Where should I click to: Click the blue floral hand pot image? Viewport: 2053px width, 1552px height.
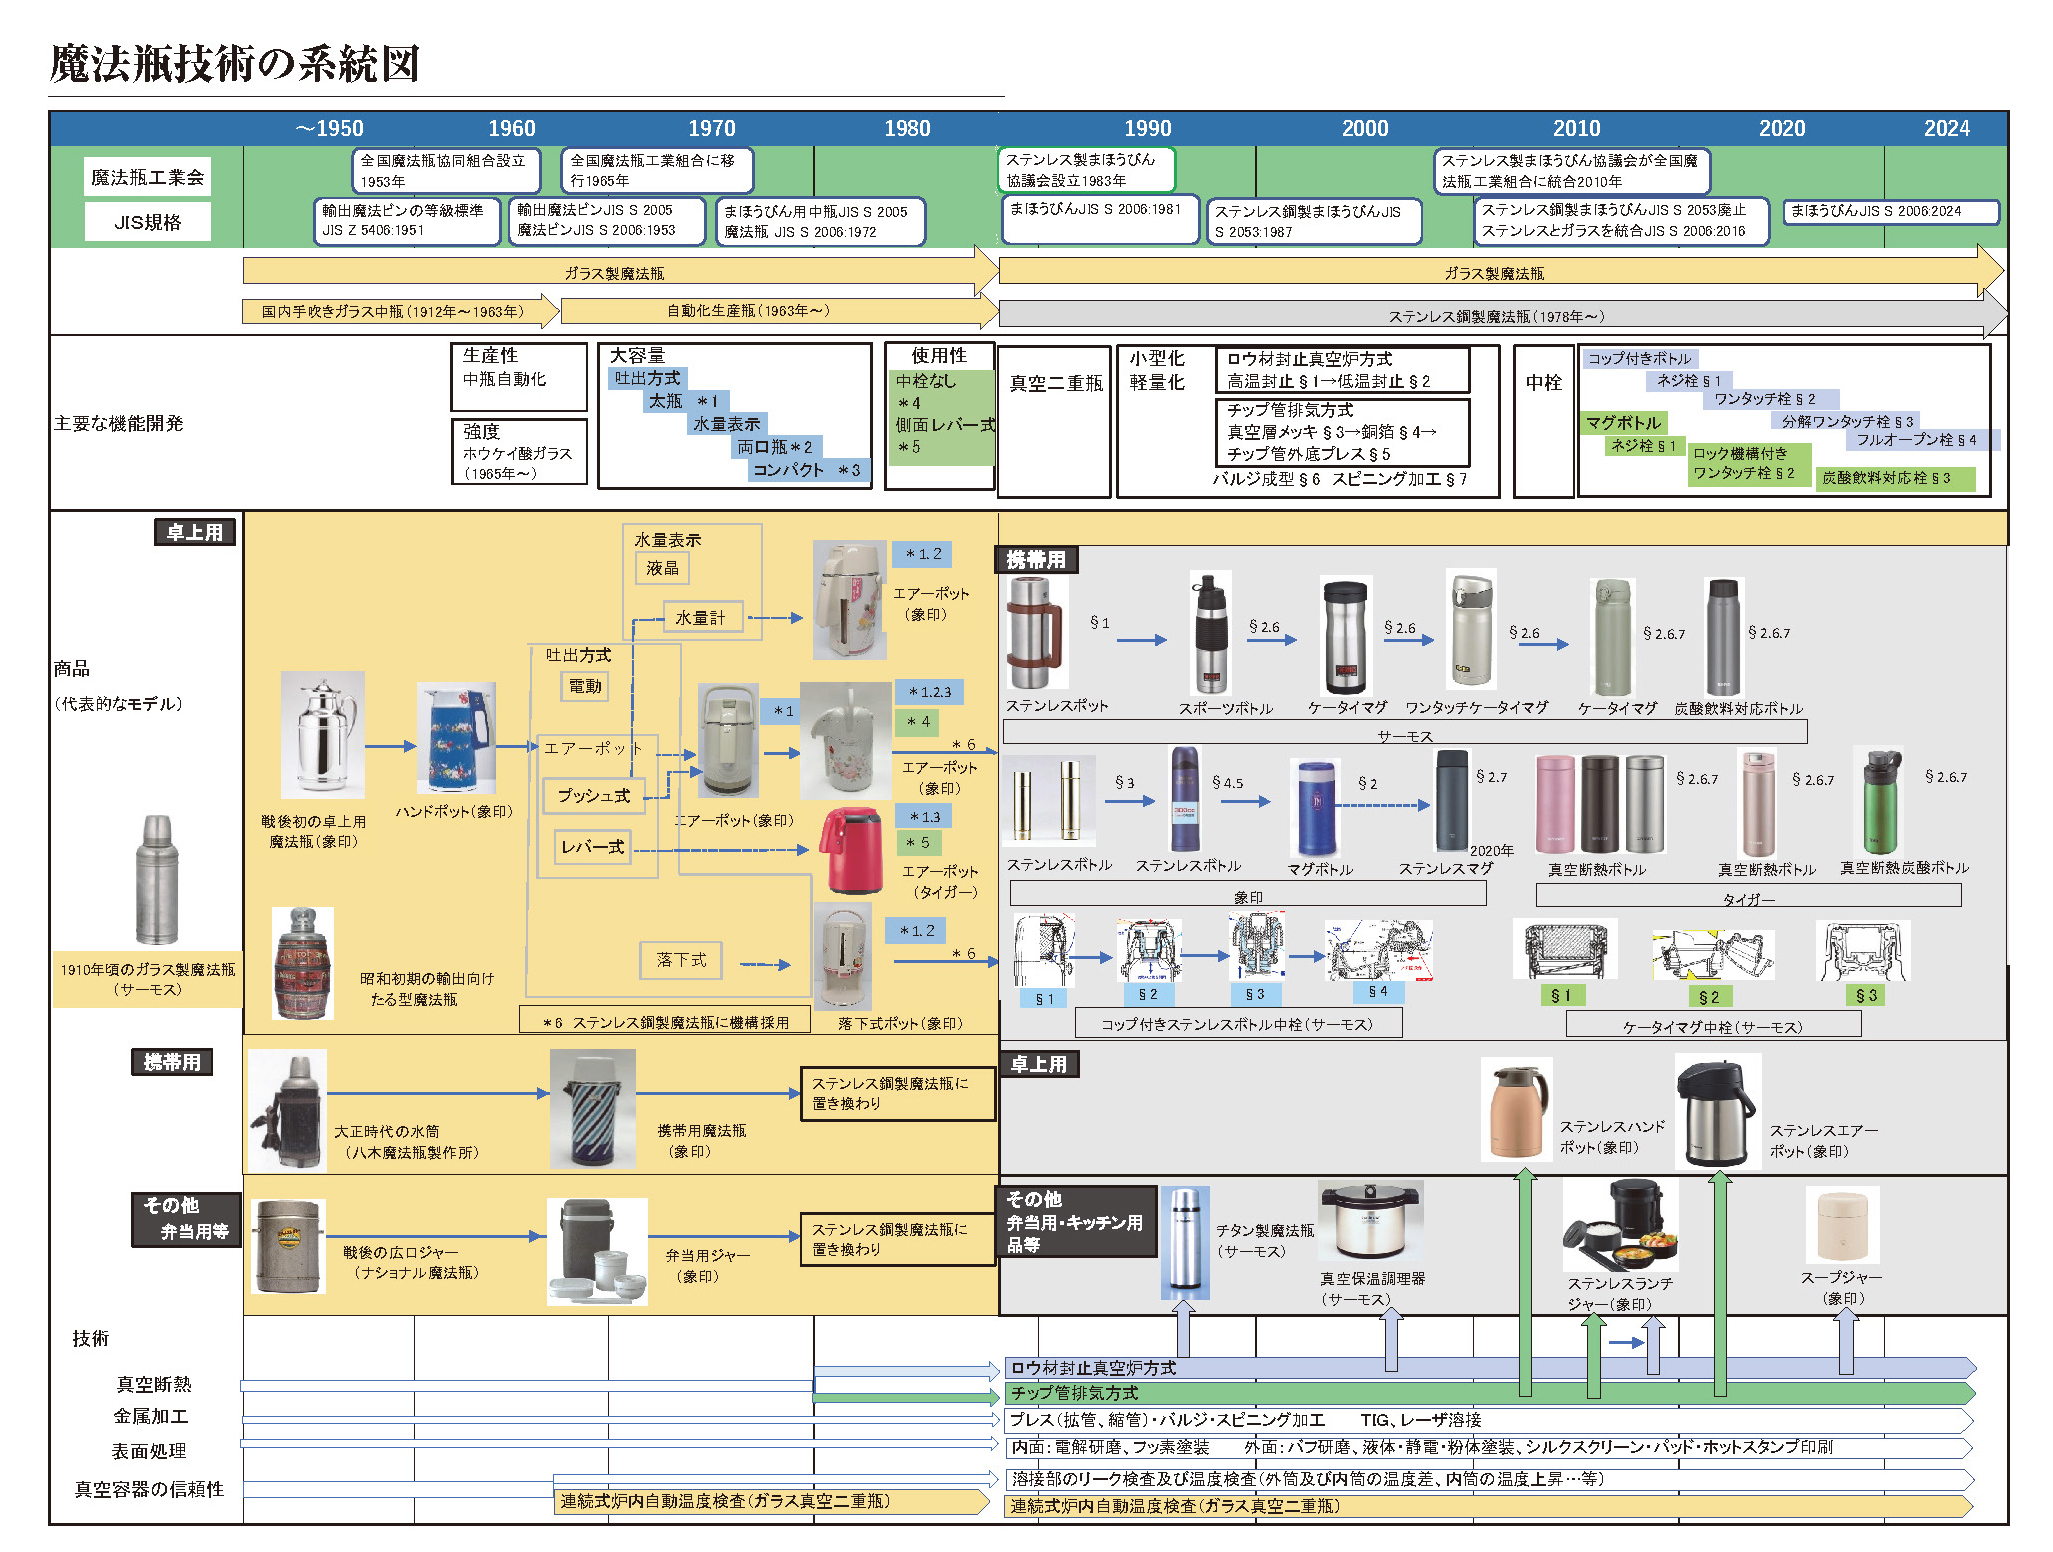point(456,738)
